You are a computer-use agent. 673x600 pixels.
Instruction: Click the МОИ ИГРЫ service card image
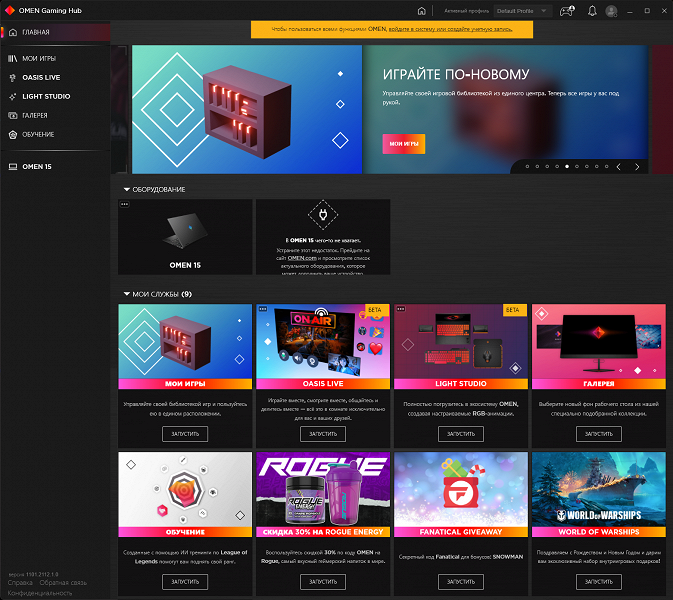(185, 342)
